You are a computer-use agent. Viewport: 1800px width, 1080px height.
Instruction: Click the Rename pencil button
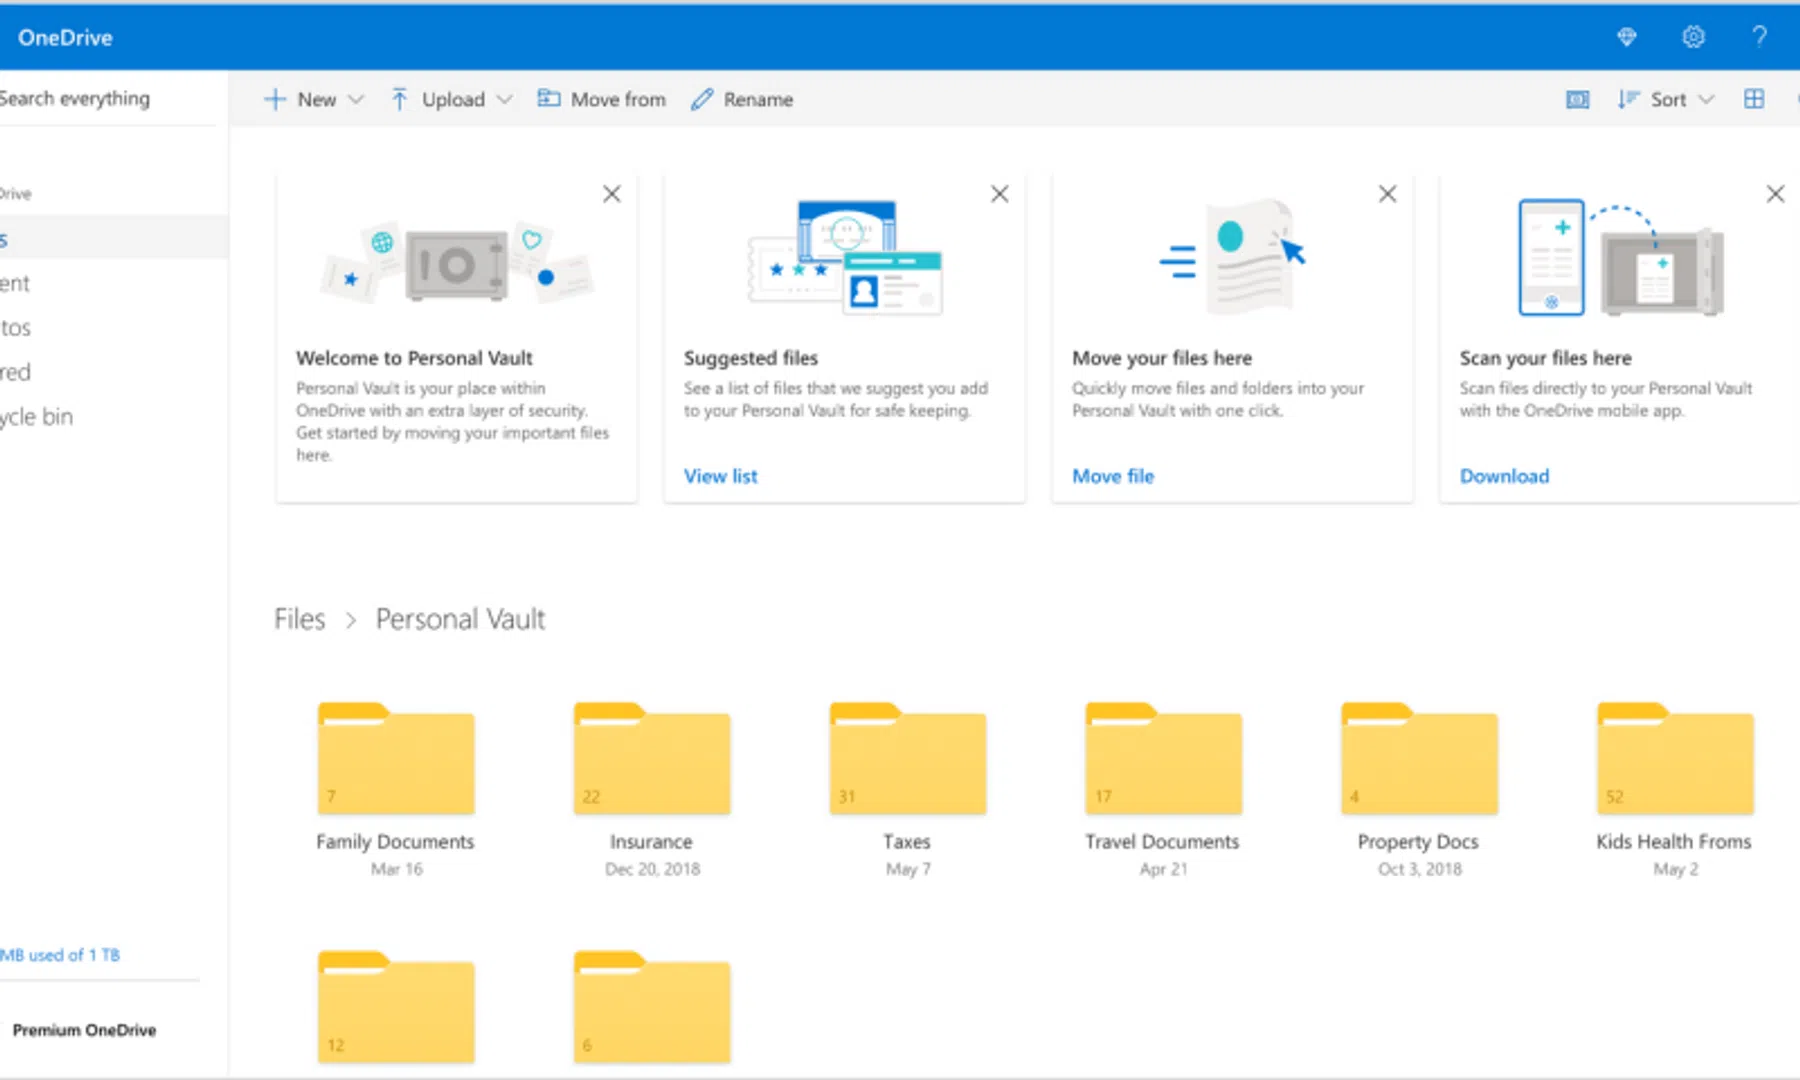pos(742,99)
